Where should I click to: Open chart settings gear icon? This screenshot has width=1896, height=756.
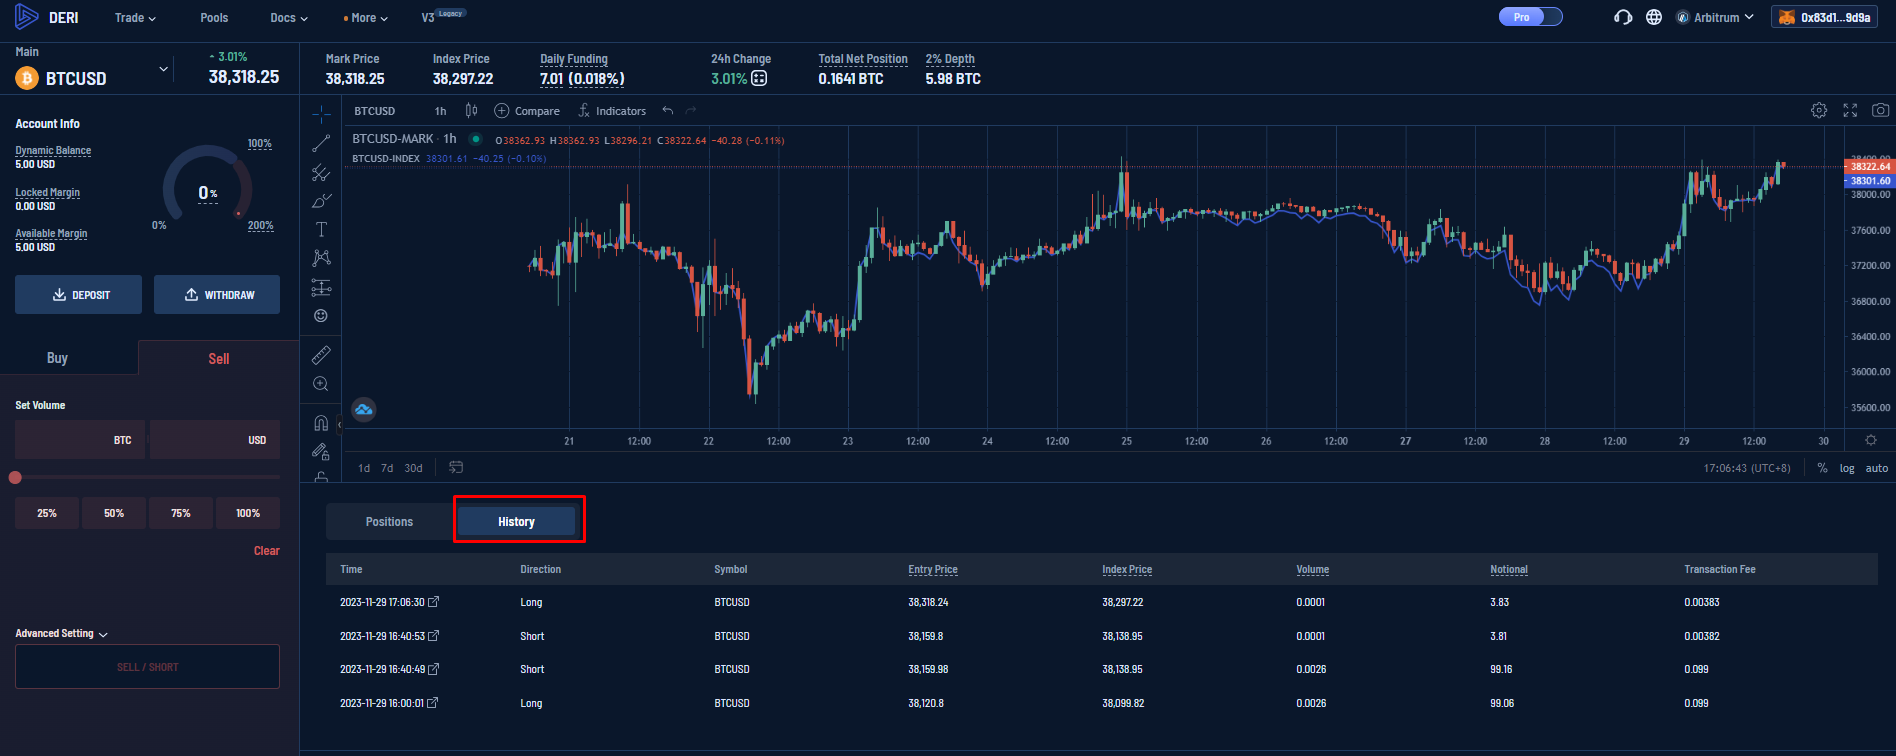(x=1819, y=111)
